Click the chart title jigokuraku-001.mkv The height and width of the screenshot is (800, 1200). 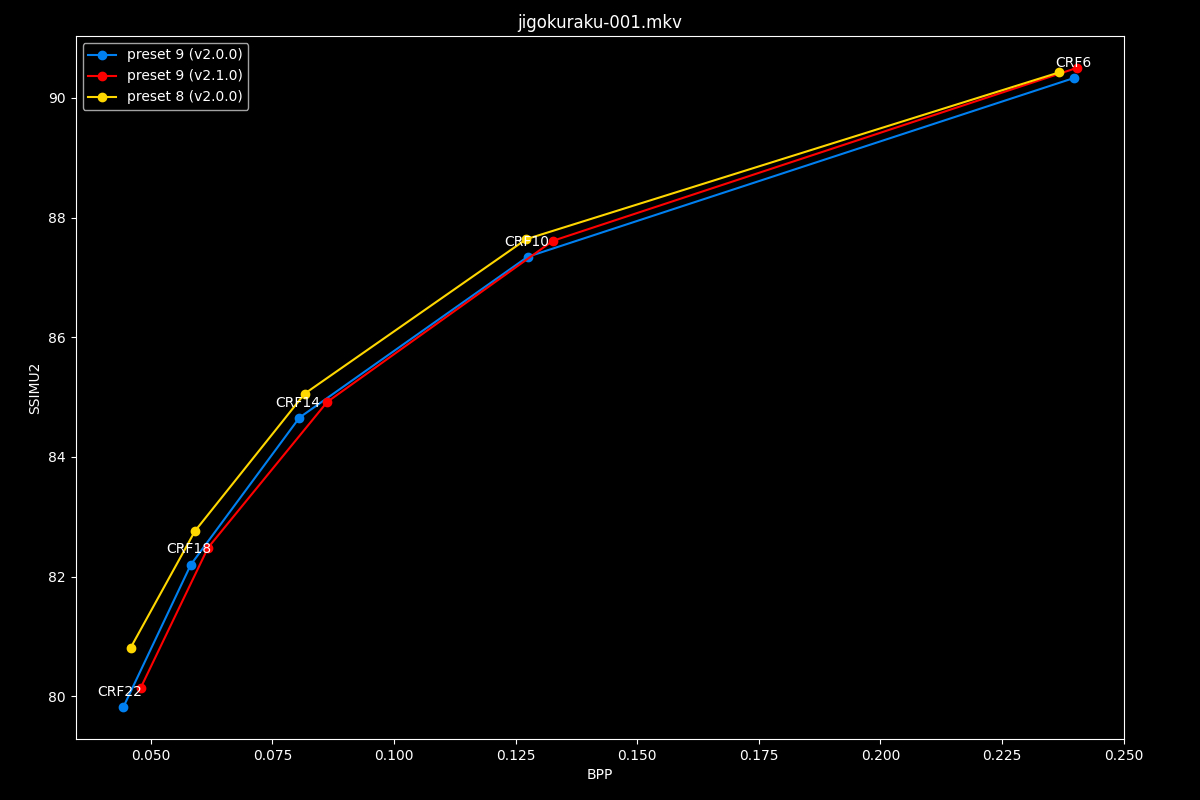tap(600, 22)
